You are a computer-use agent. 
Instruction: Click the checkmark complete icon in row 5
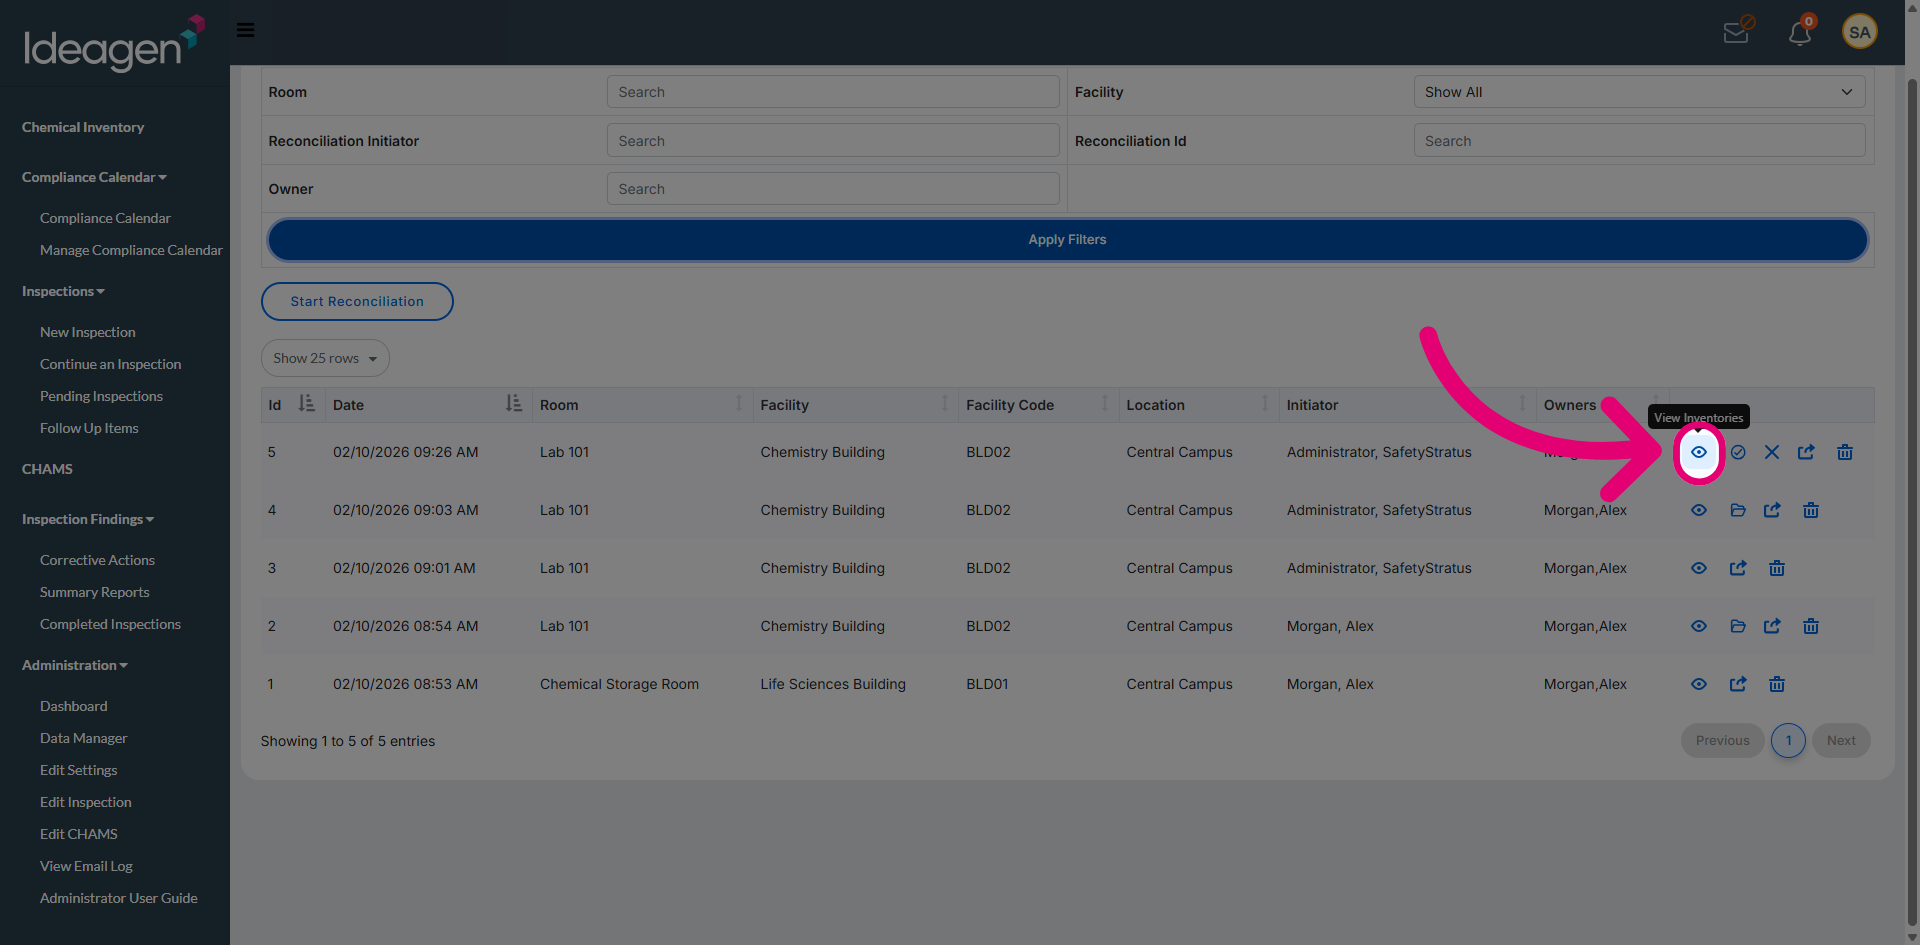pos(1738,452)
